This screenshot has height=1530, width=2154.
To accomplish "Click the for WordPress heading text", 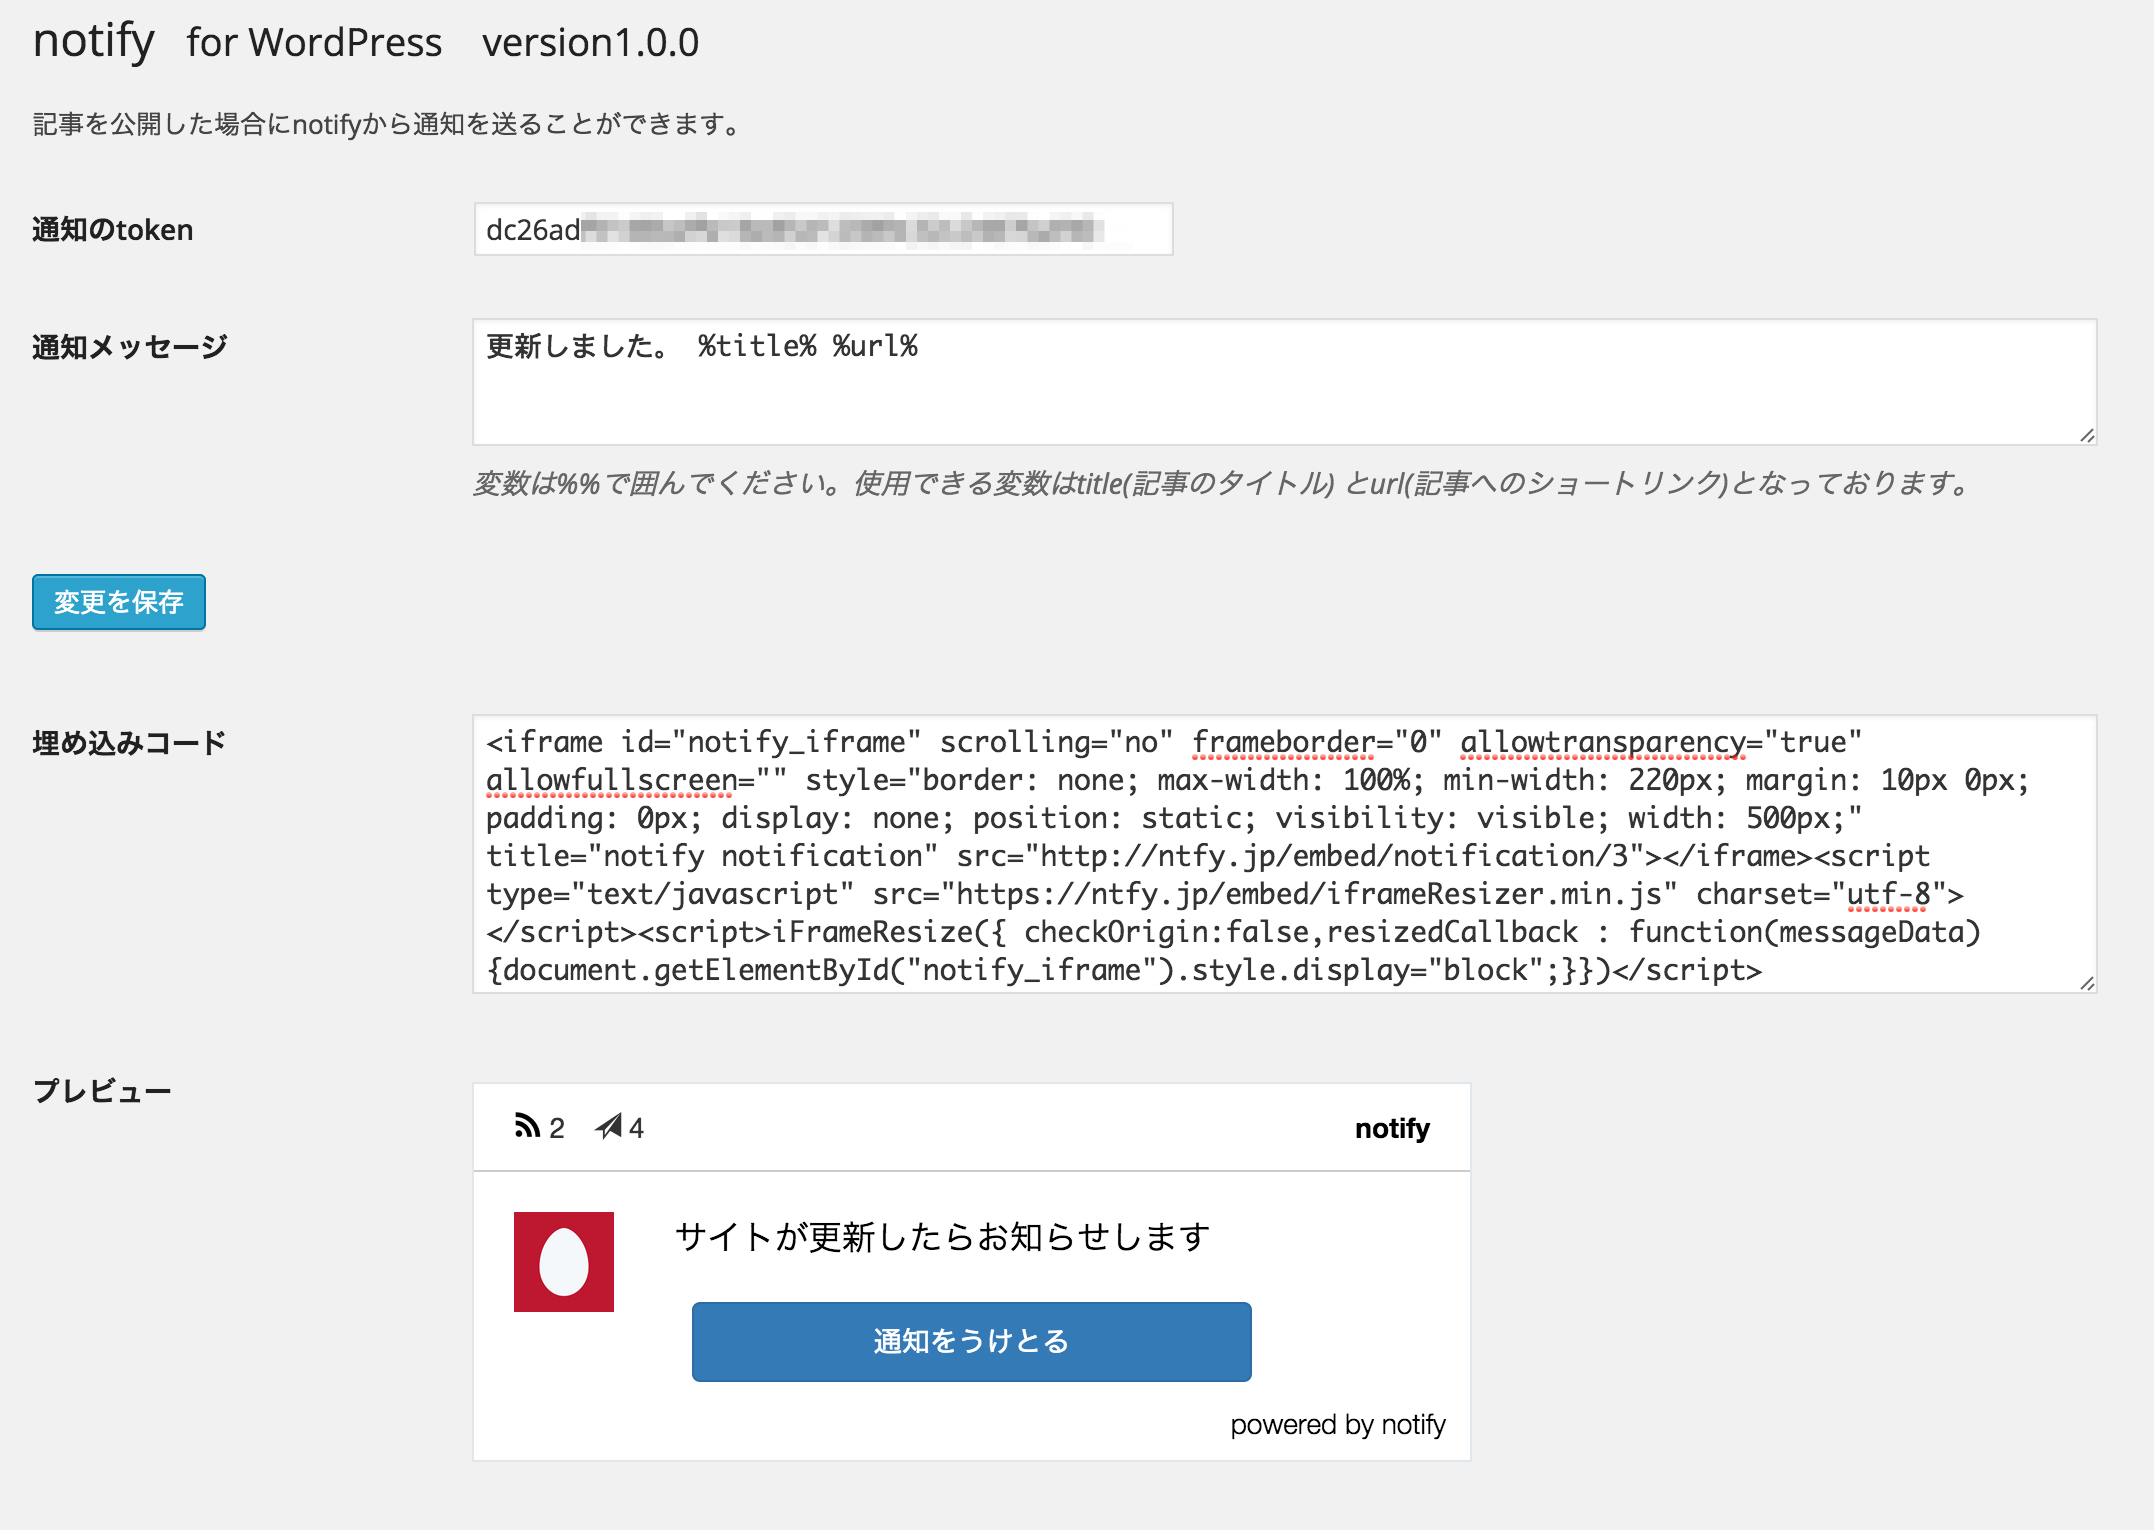I will (x=314, y=43).
